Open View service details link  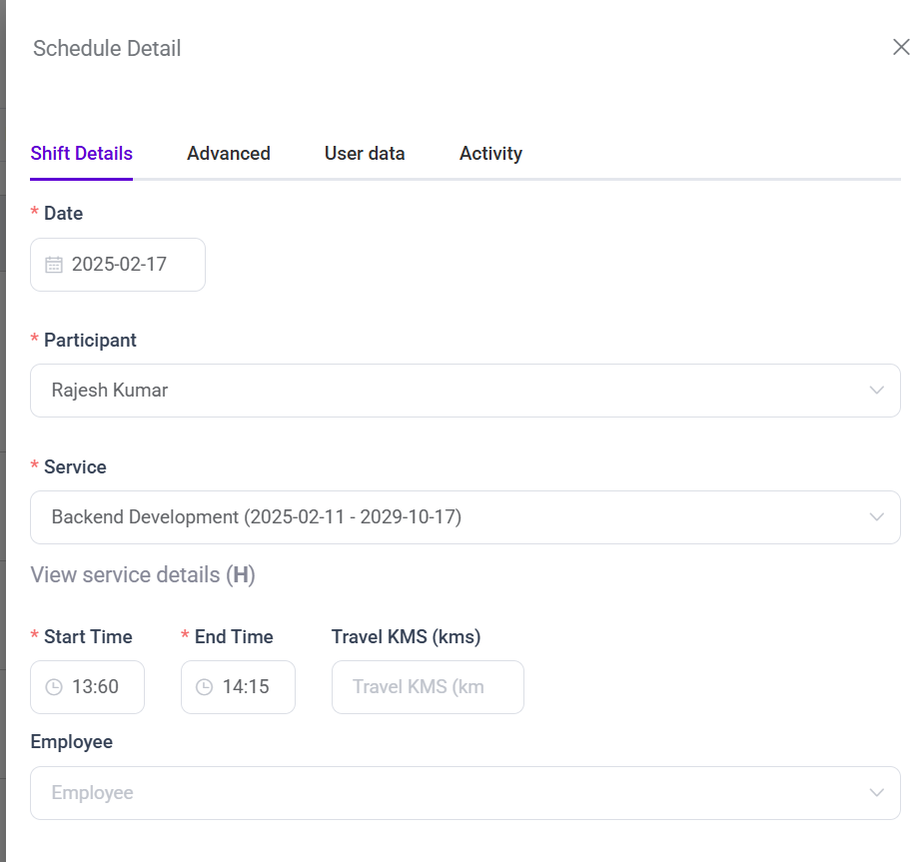tap(142, 575)
